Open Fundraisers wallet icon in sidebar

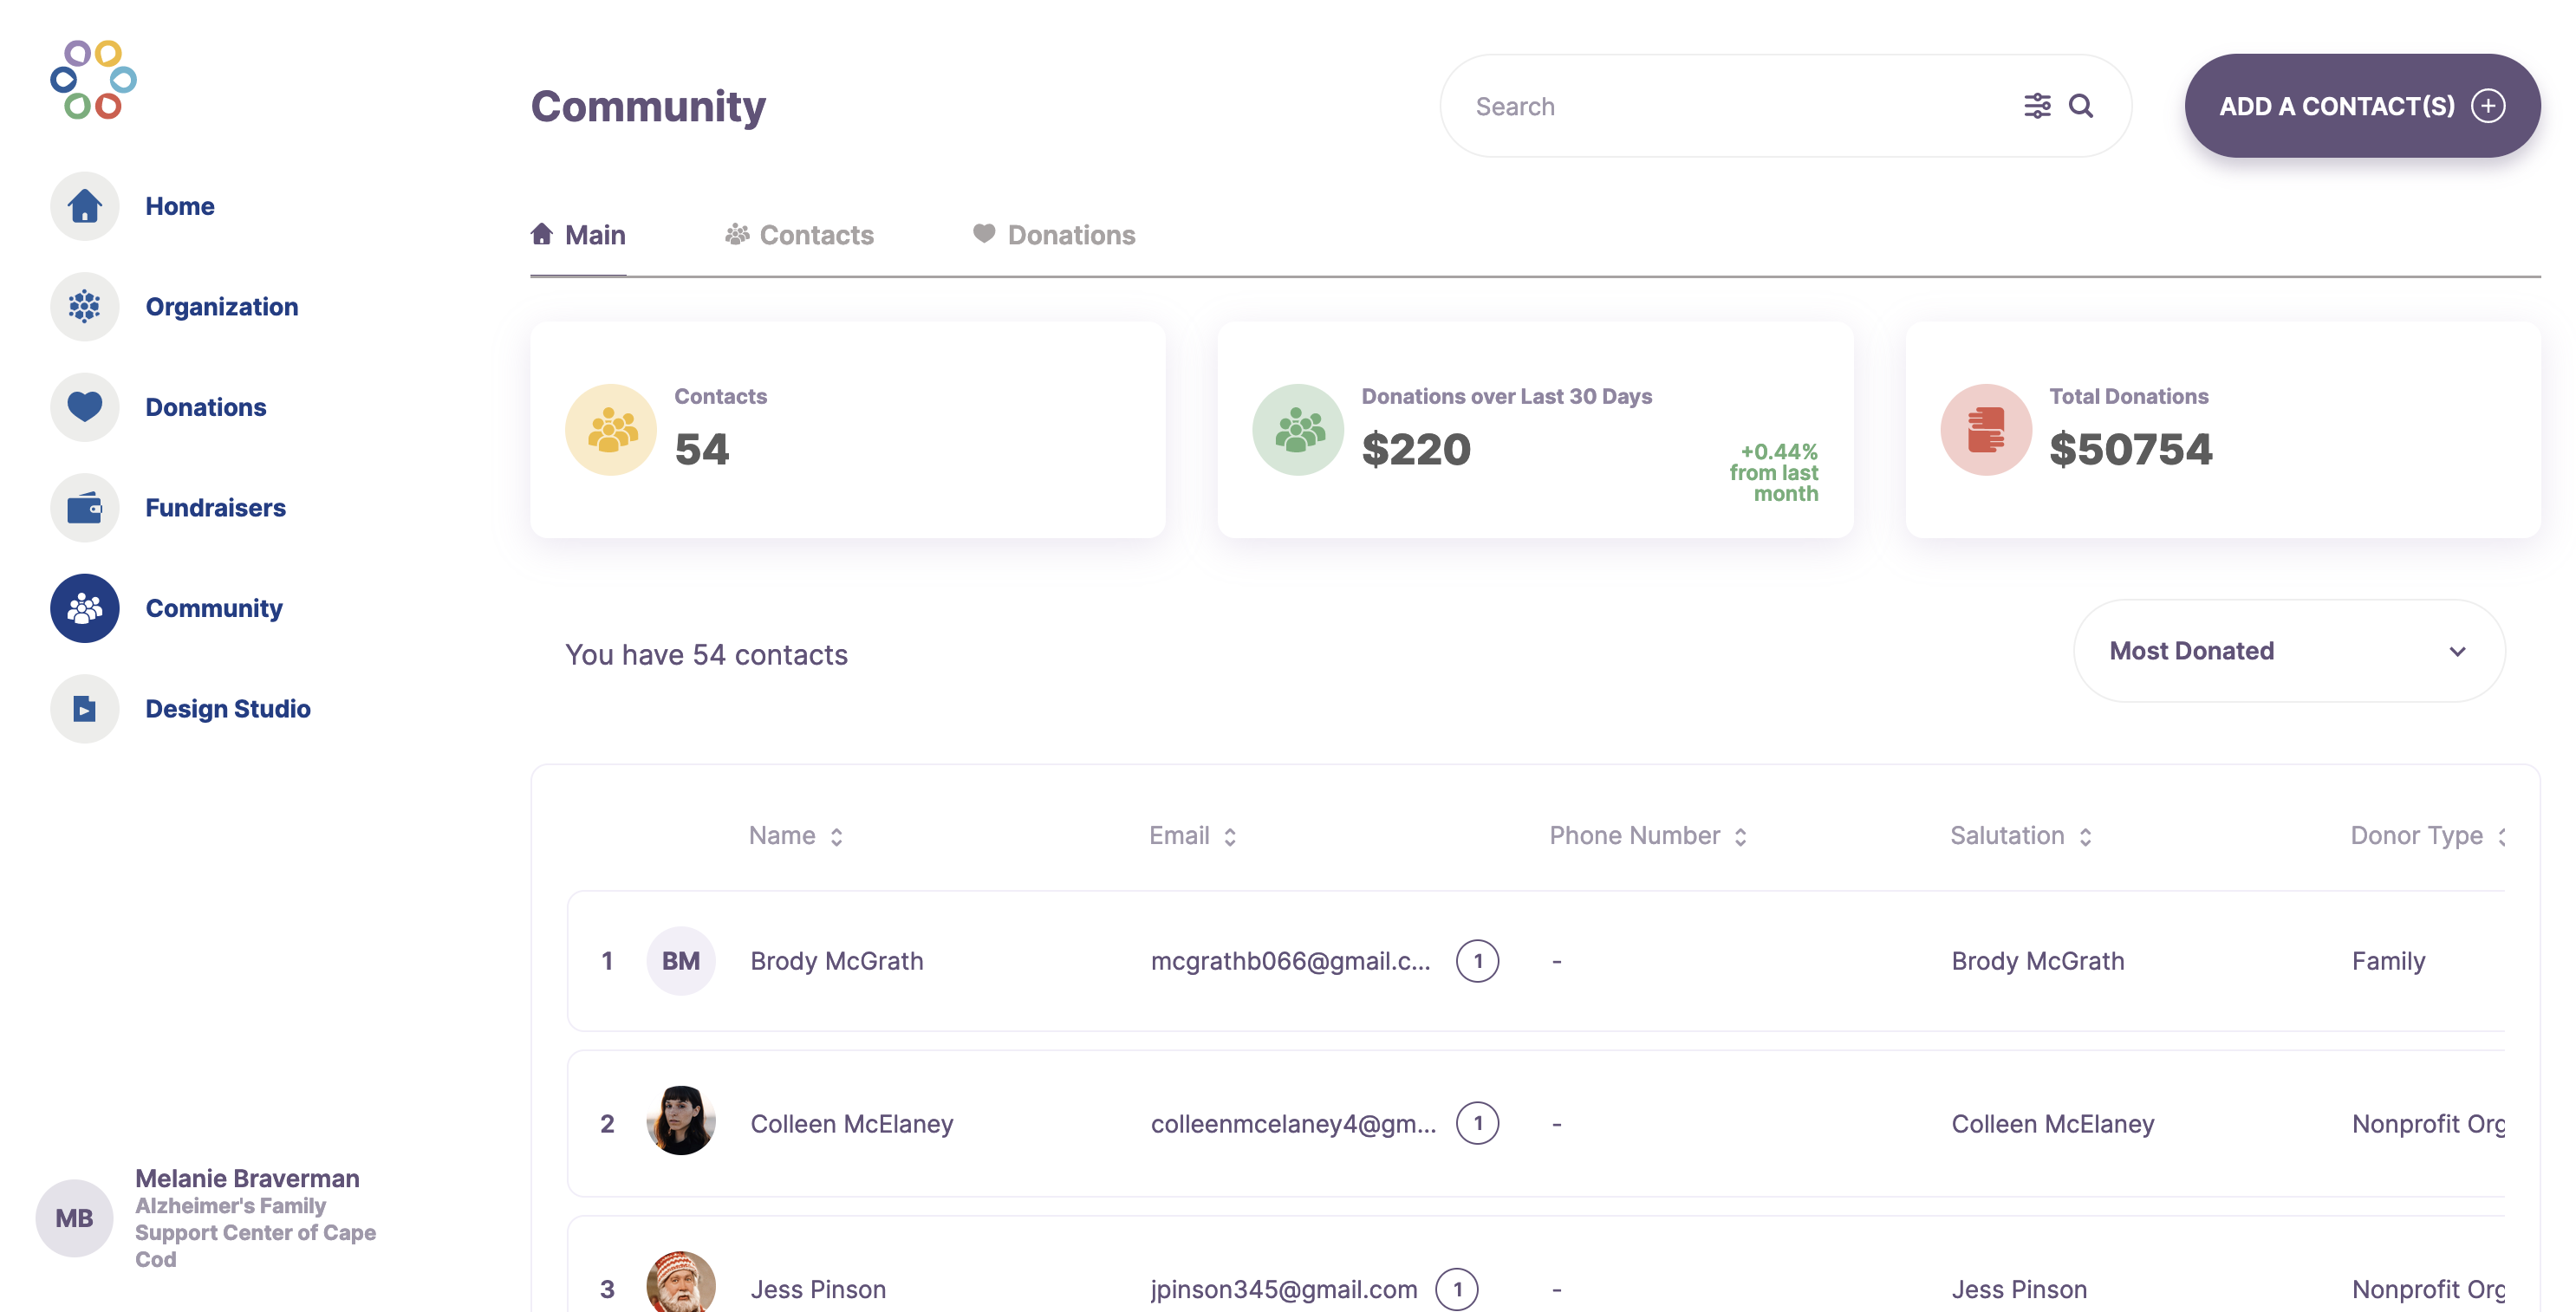(x=84, y=508)
